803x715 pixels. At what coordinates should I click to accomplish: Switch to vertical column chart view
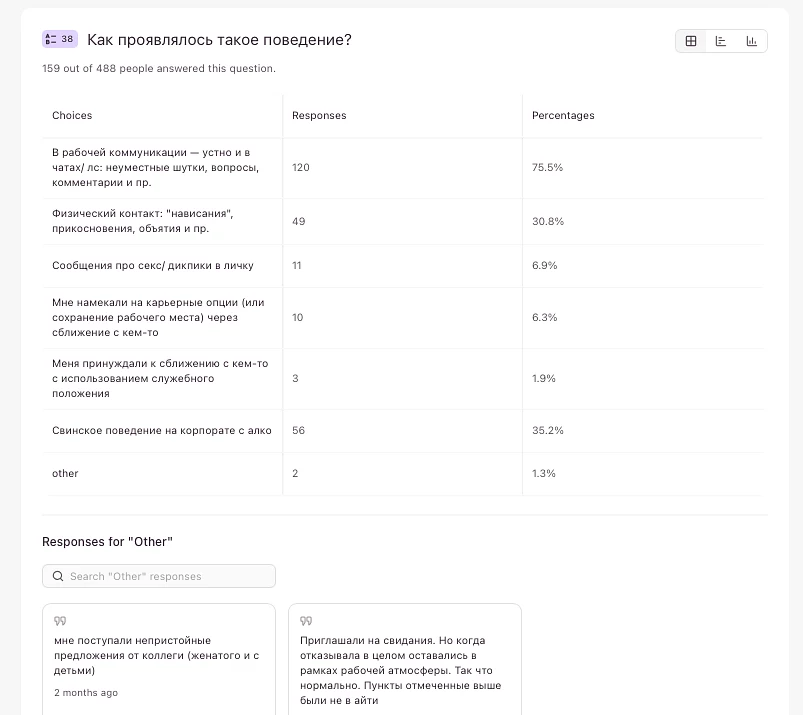pos(751,41)
